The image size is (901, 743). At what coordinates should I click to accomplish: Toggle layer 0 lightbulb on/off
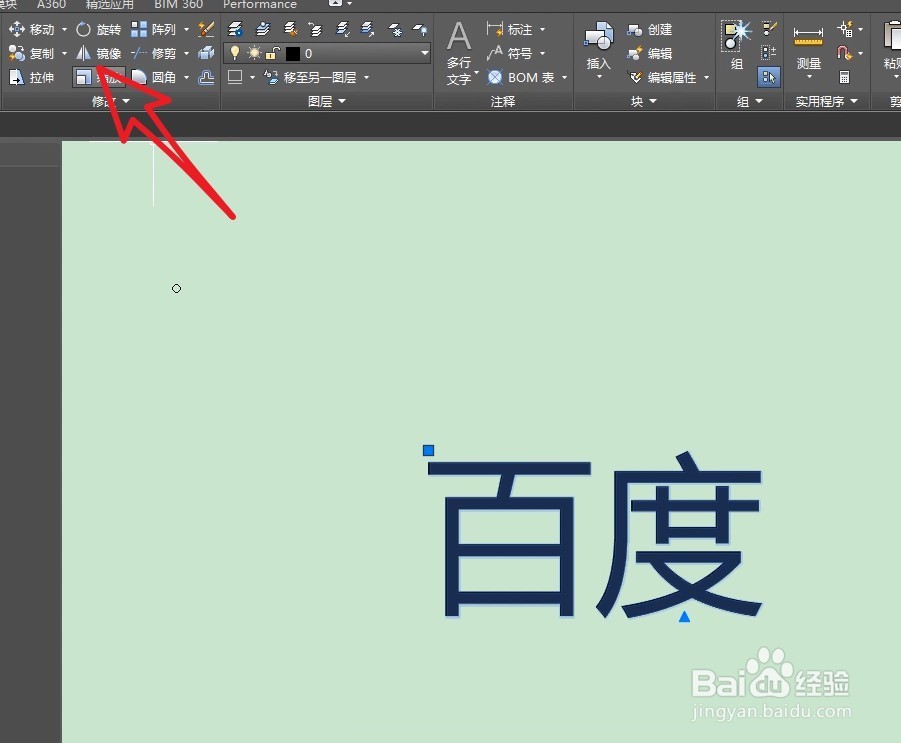pyautogui.click(x=234, y=53)
